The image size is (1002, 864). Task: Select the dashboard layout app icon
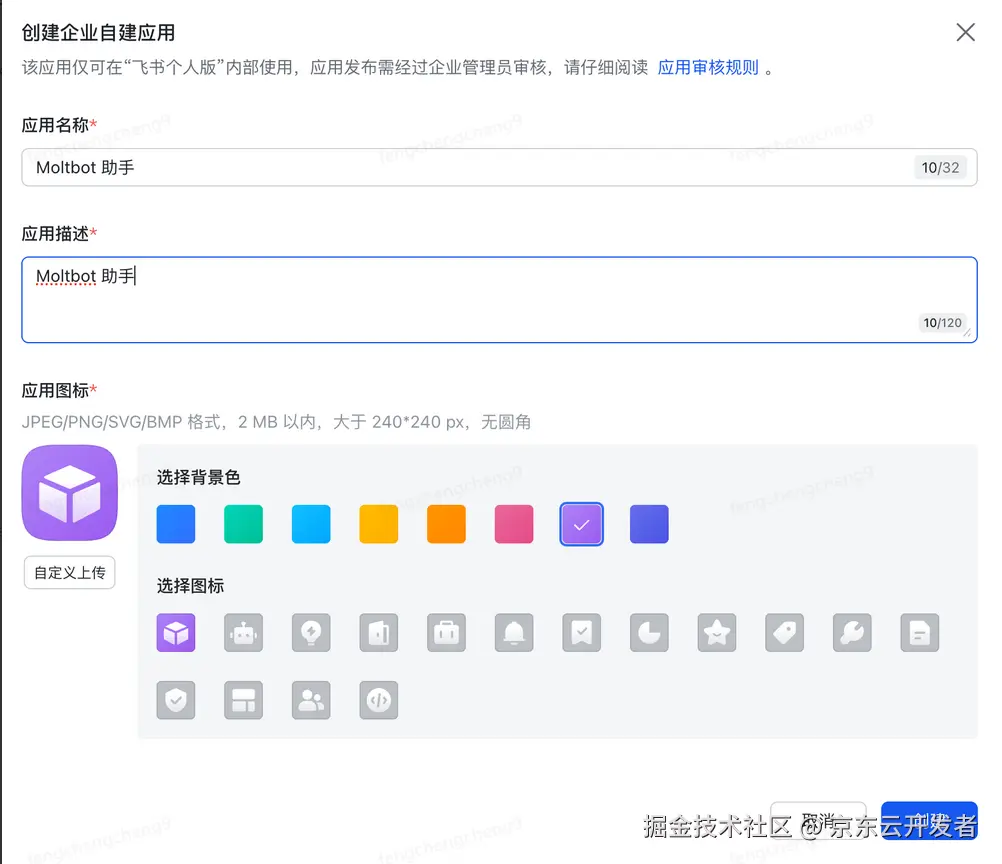pos(243,700)
